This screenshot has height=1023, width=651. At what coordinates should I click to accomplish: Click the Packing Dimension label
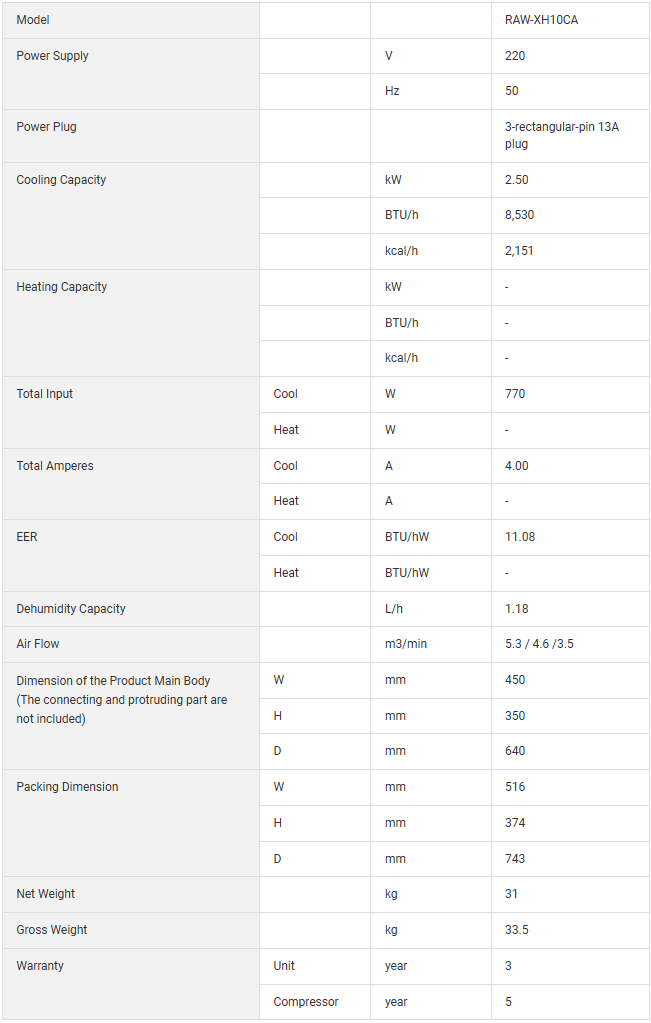(67, 787)
